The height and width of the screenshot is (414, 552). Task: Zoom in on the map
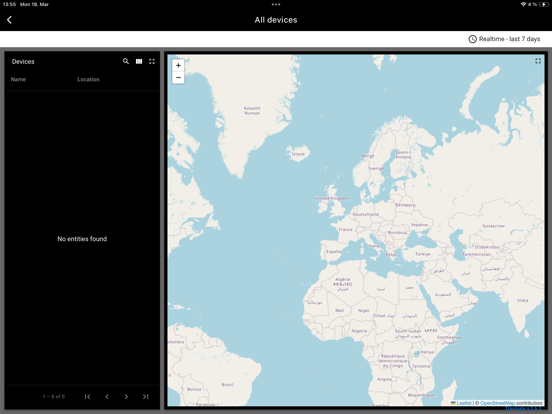tap(178, 65)
